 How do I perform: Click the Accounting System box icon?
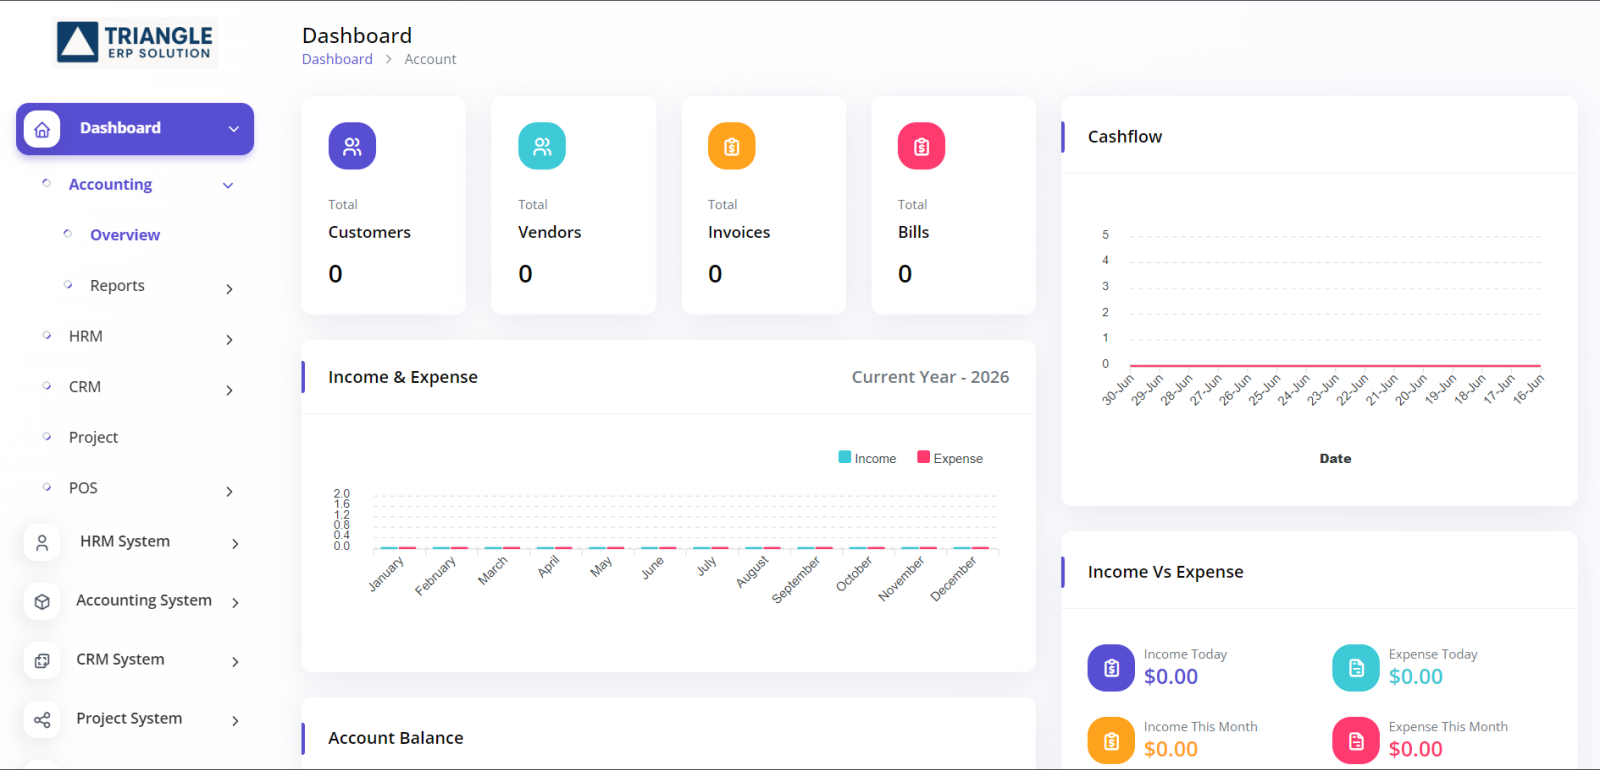[x=42, y=601]
